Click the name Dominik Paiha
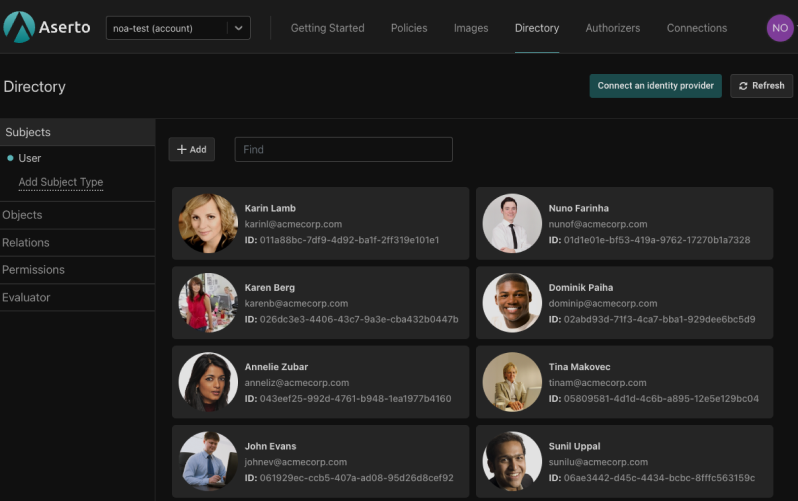 tap(581, 288)
